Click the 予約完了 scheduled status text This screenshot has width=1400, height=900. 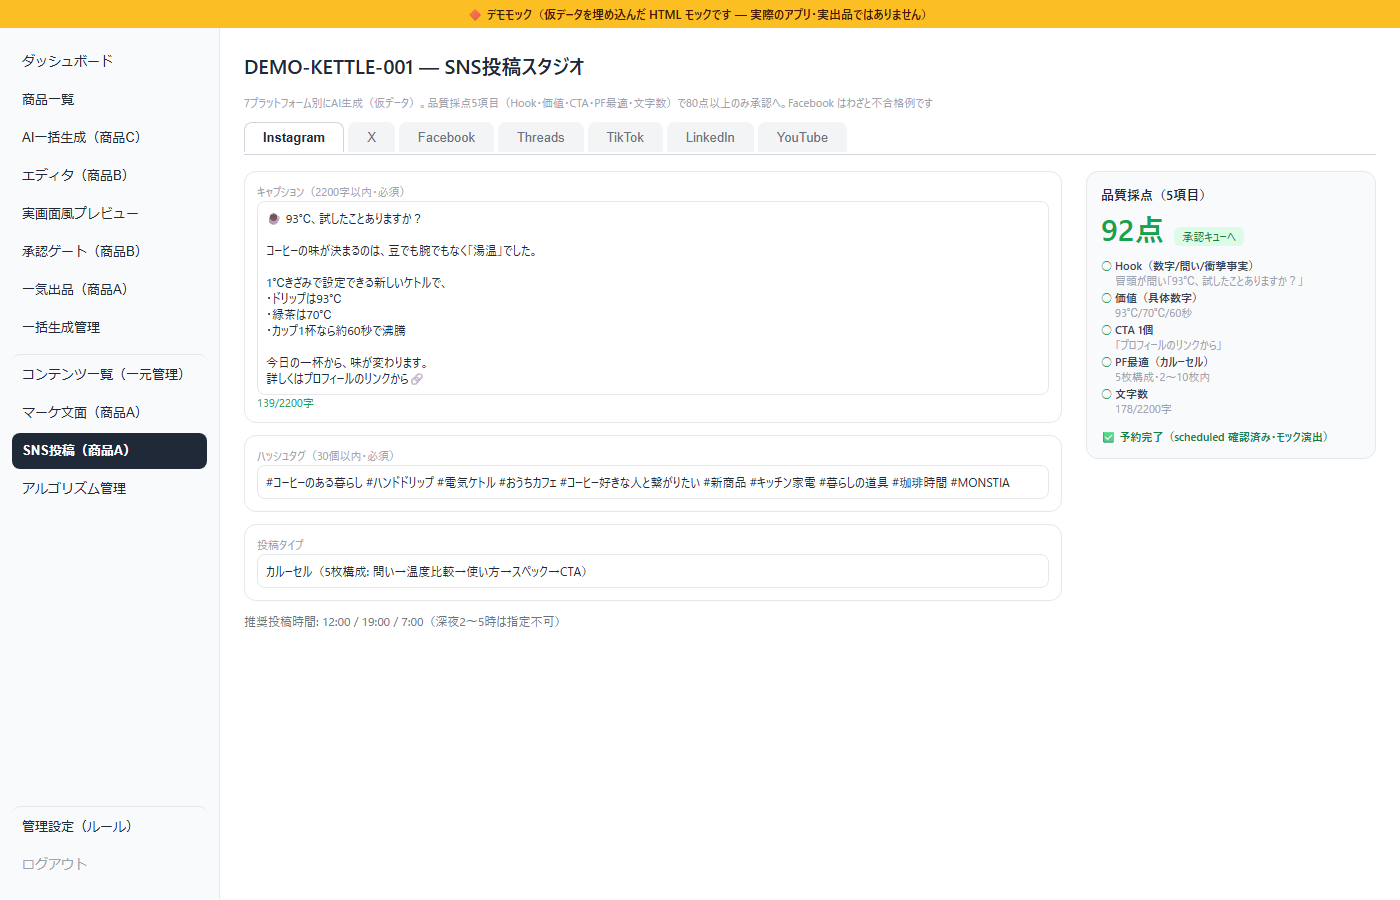point(1225,437)
